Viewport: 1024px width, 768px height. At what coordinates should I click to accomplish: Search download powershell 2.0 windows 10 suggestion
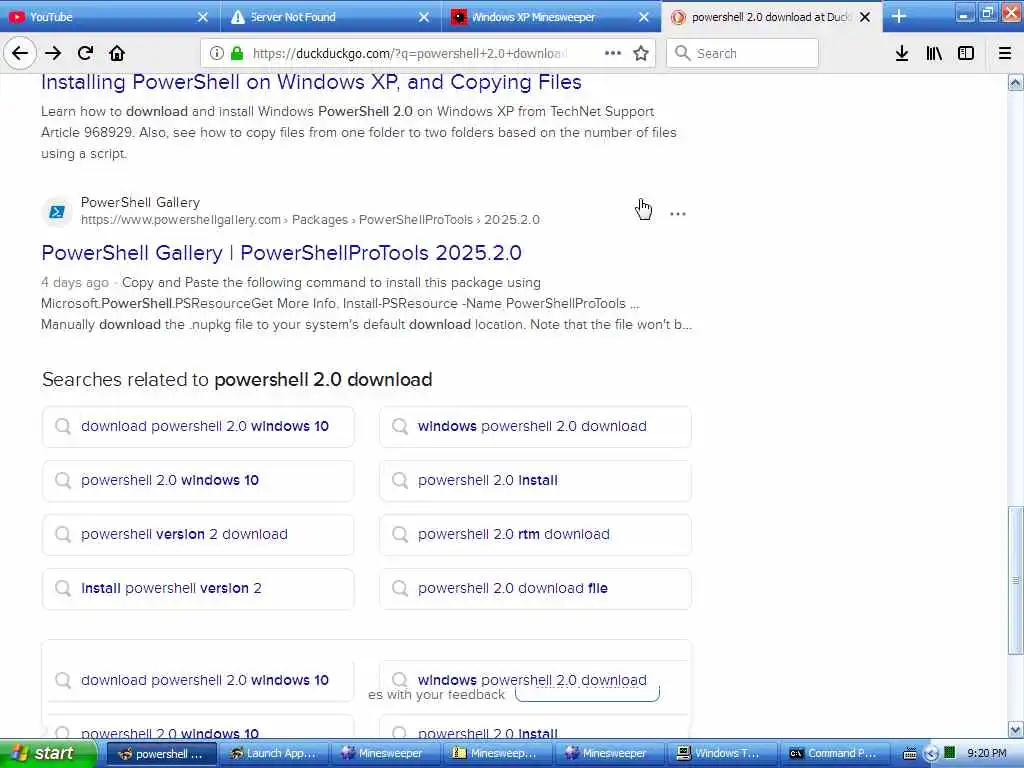[x=199, y=426]
